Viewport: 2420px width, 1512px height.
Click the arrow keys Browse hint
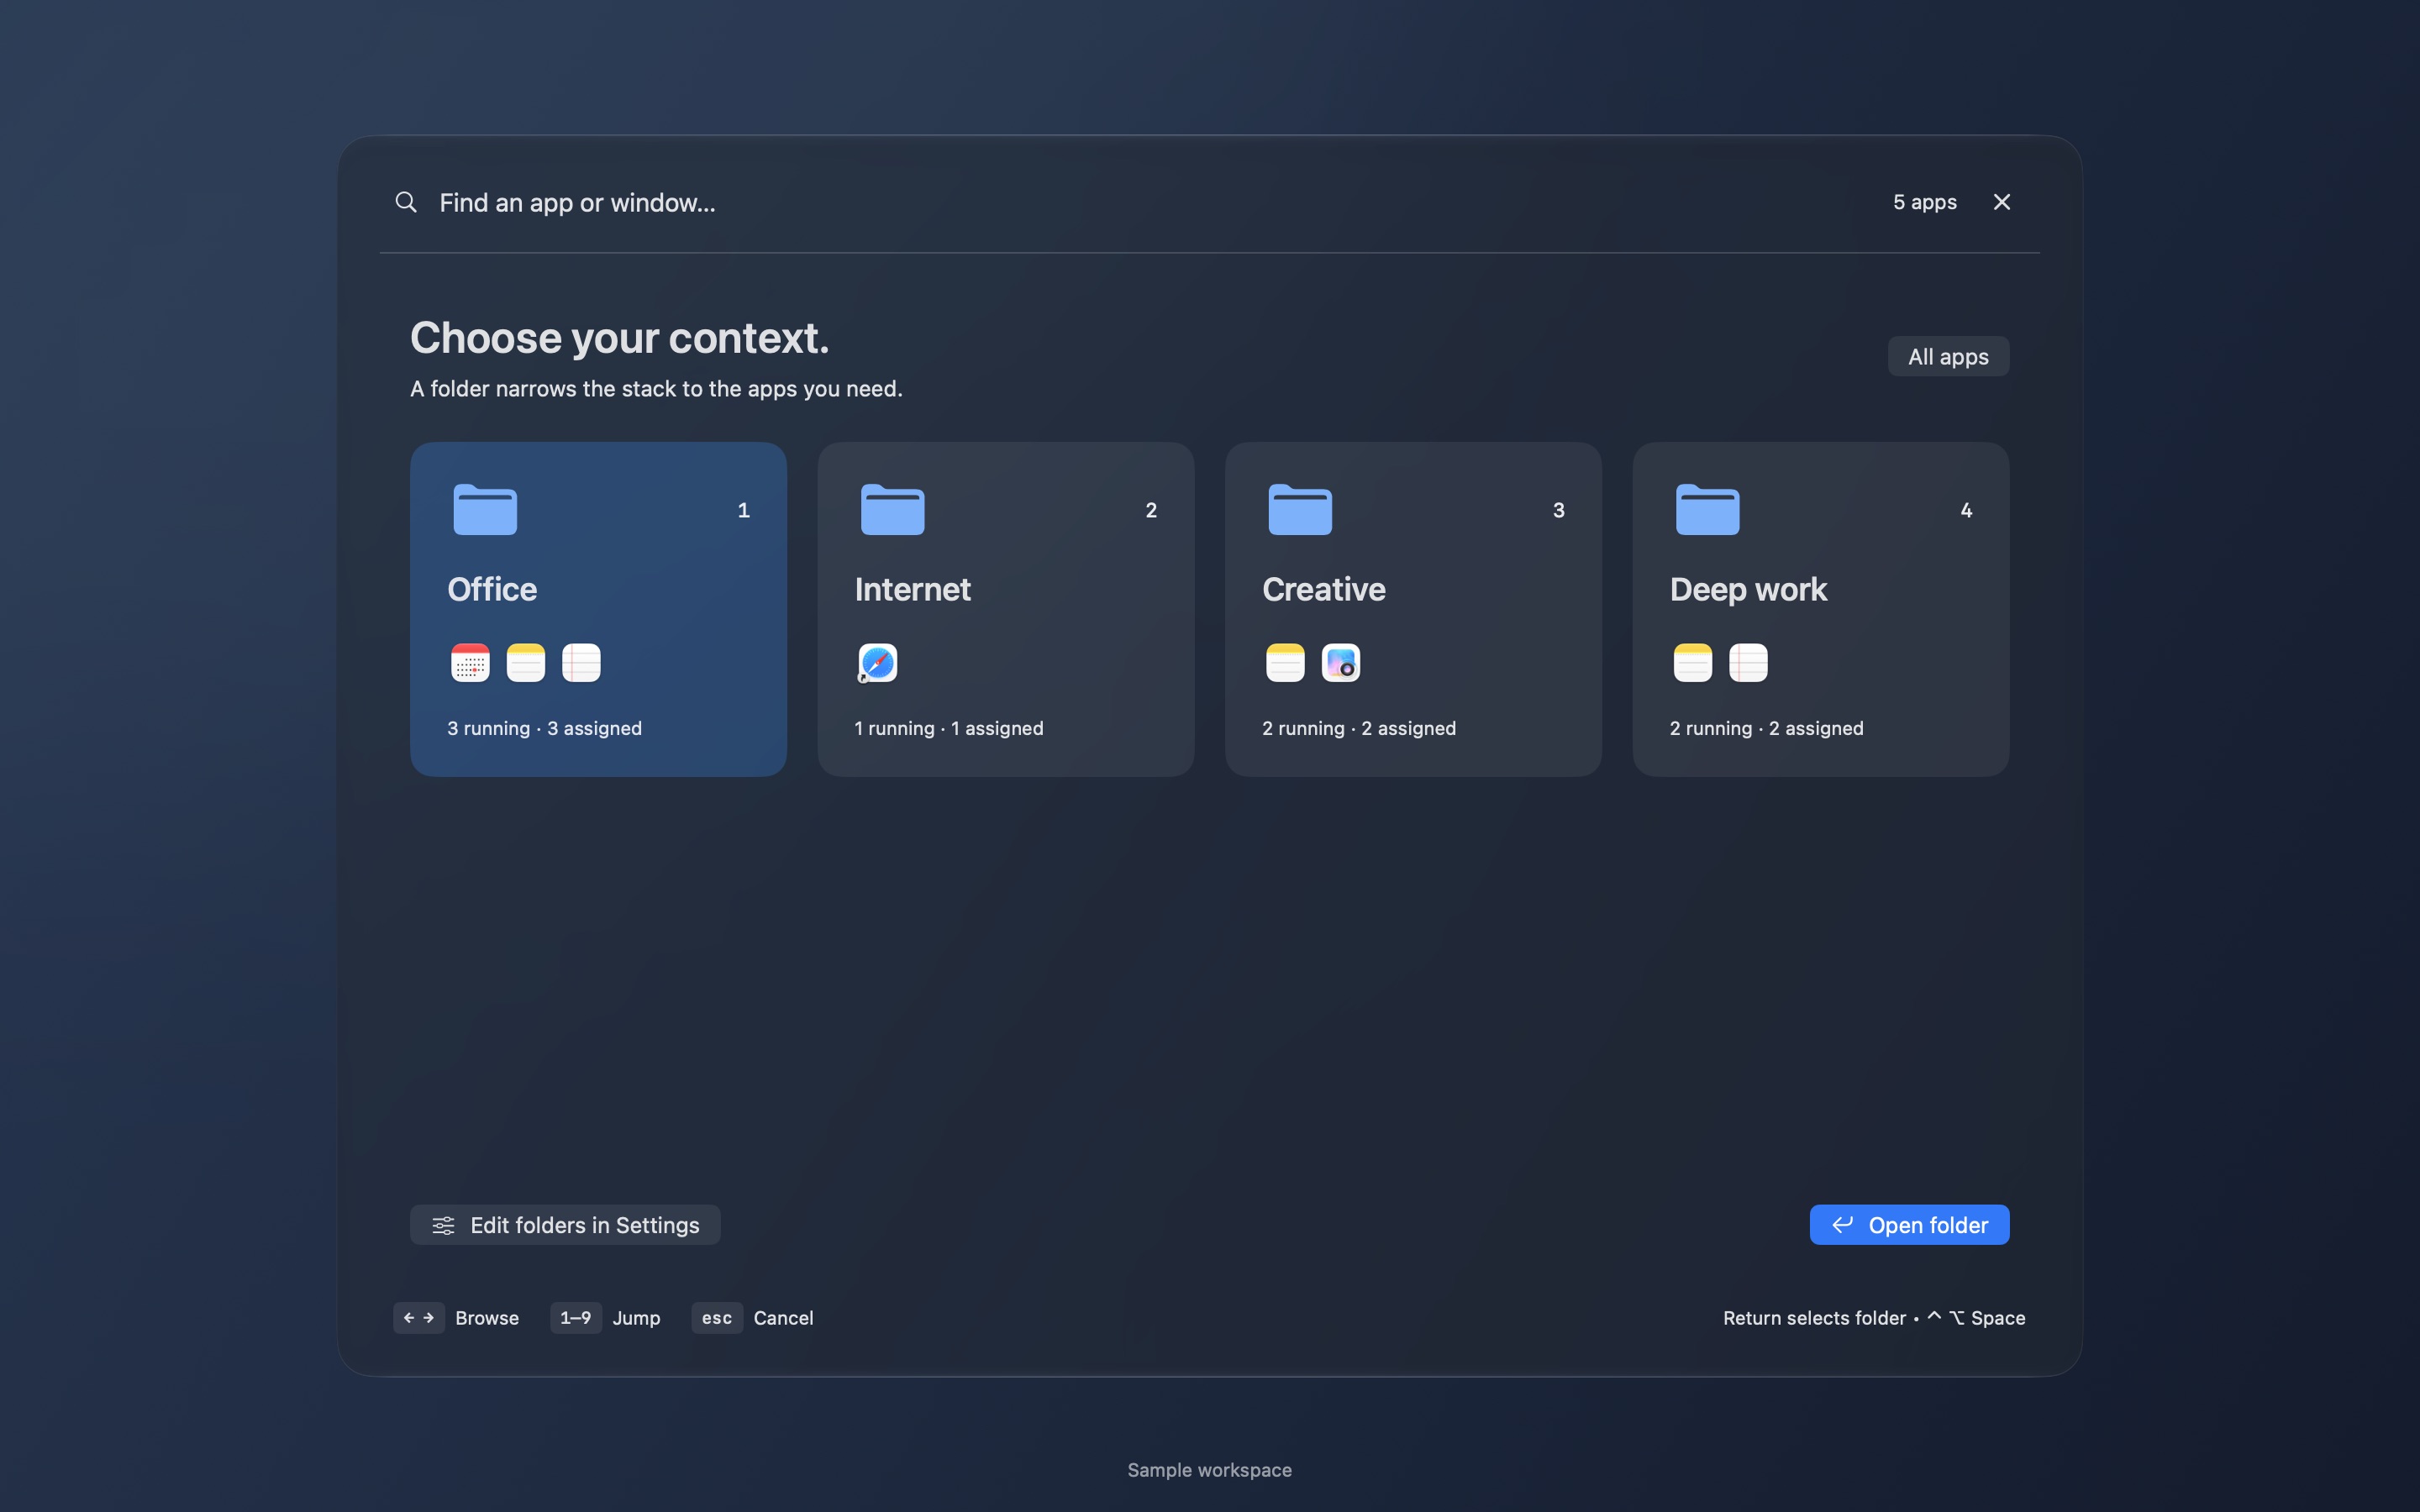point(456,1318)
